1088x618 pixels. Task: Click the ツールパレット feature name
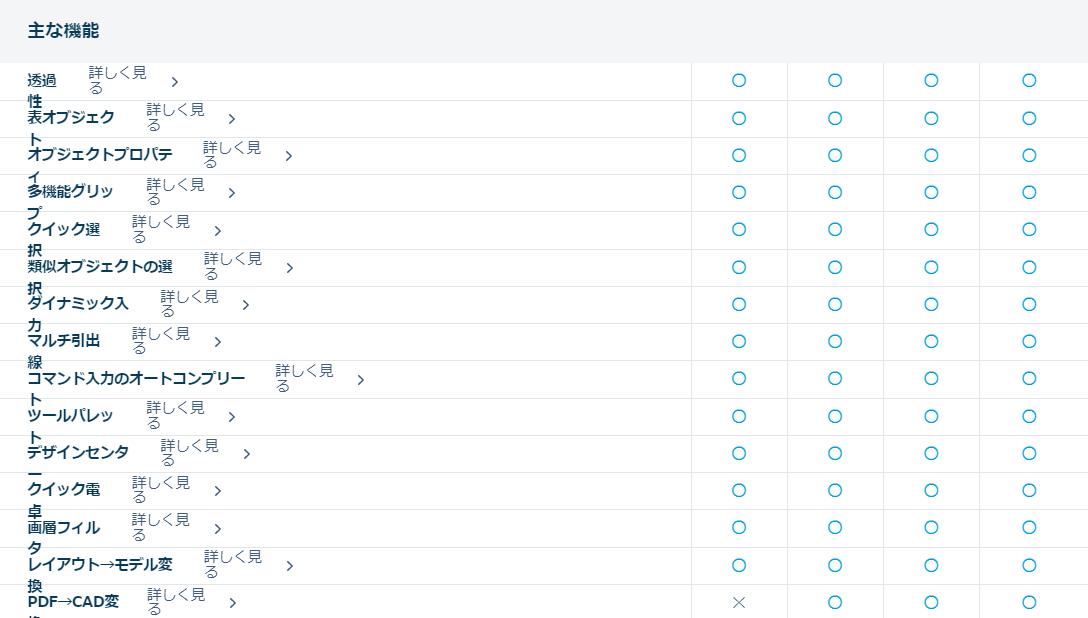click(x=70, y=415)
